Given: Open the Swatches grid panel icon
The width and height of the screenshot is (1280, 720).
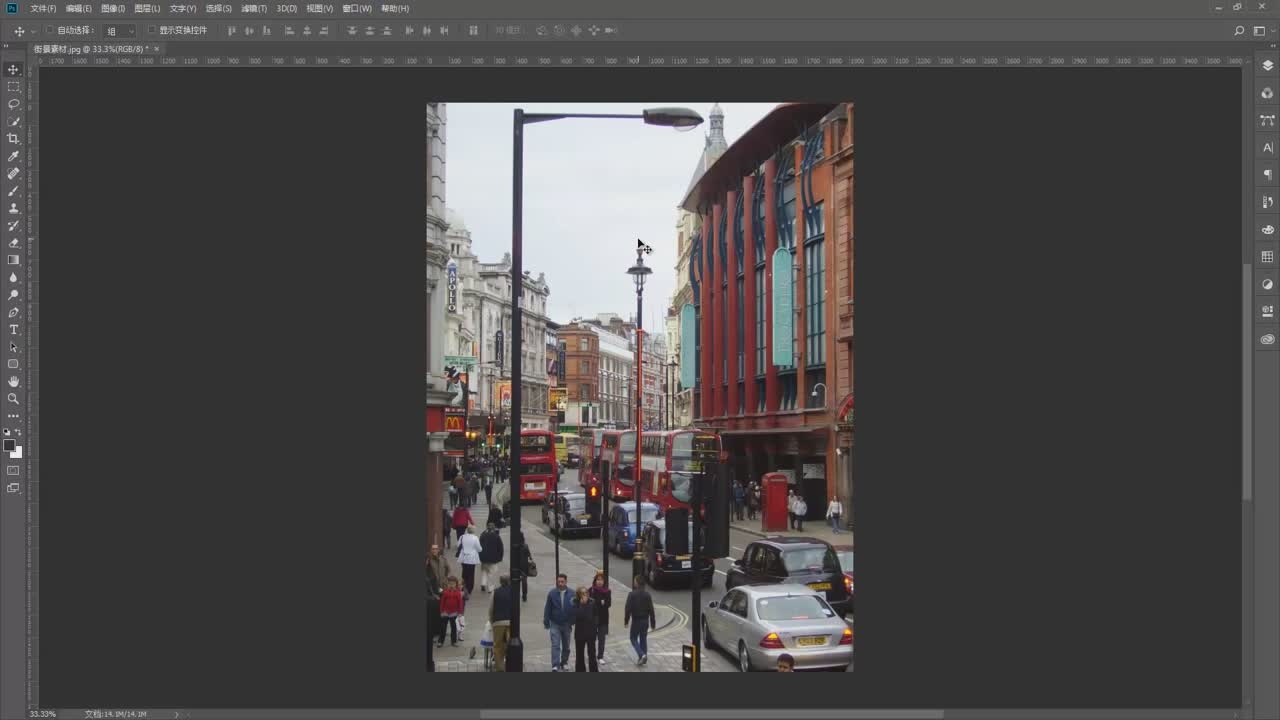Looking at the screenshot, I should tap(1267, 257).
